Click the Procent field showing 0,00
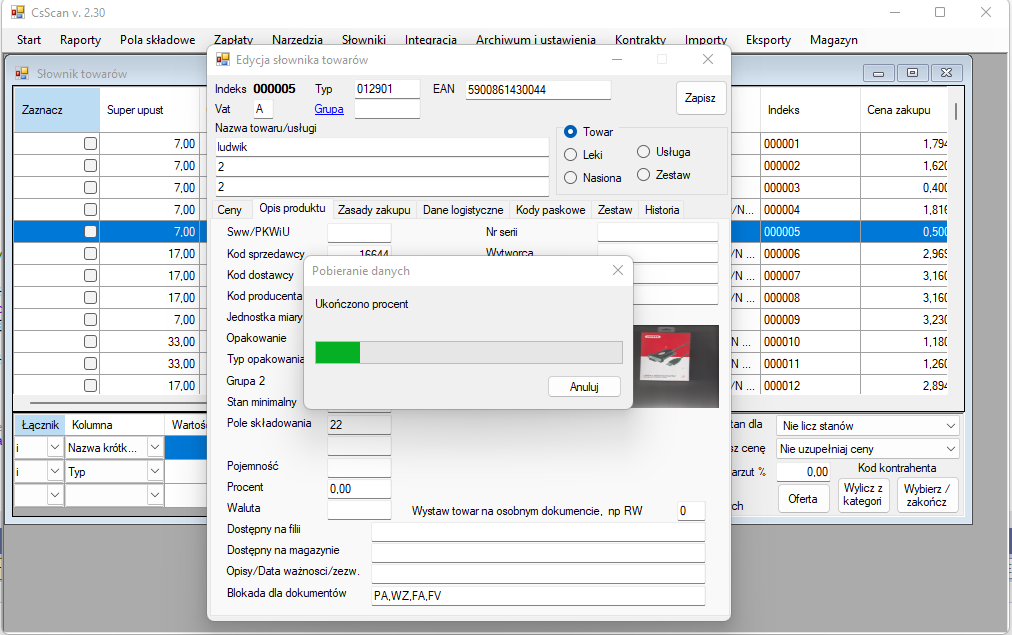This screenshot has width=1012, height=635. pos(359,489)
